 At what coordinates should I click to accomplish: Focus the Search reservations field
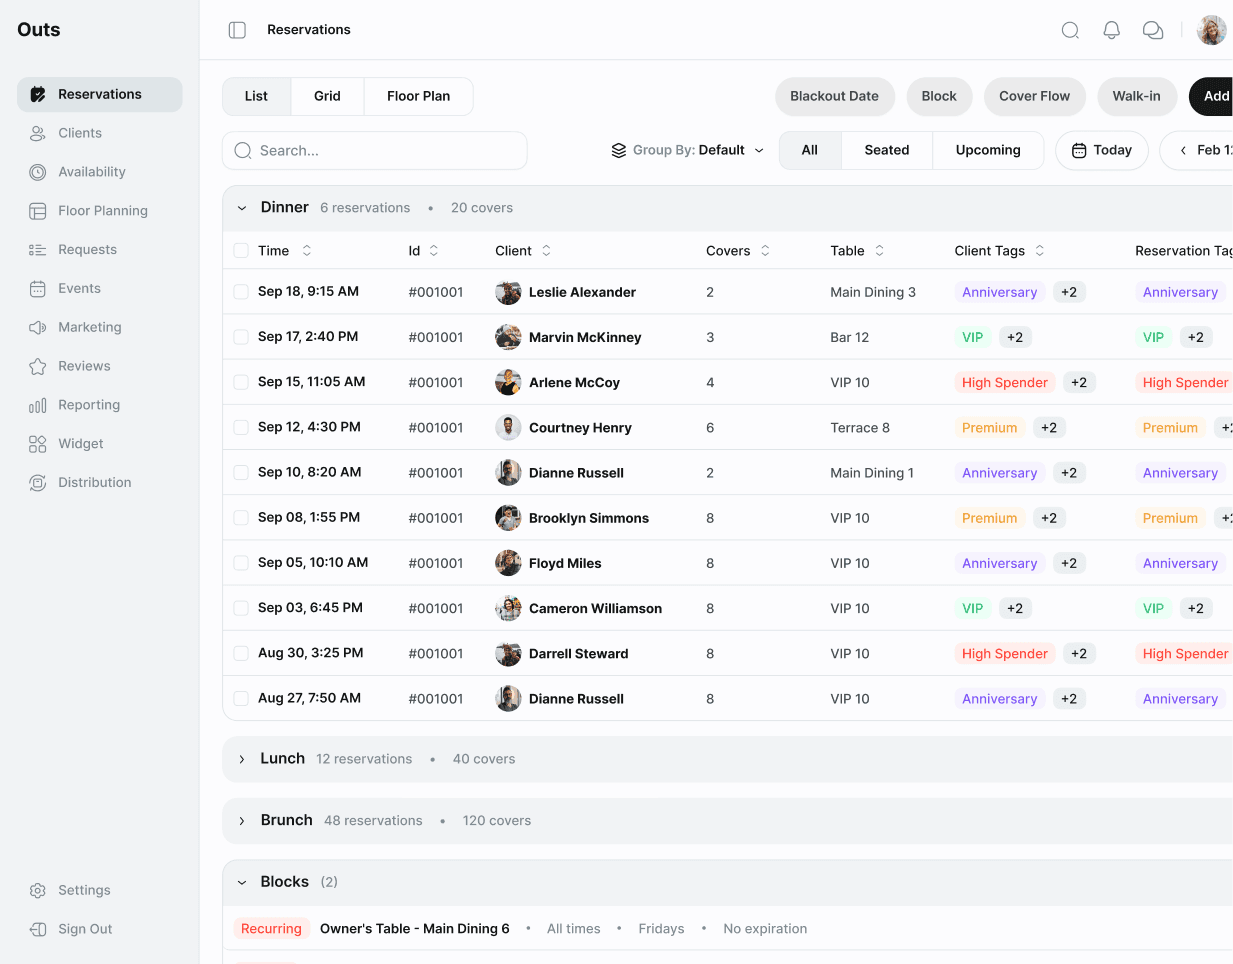374,150
